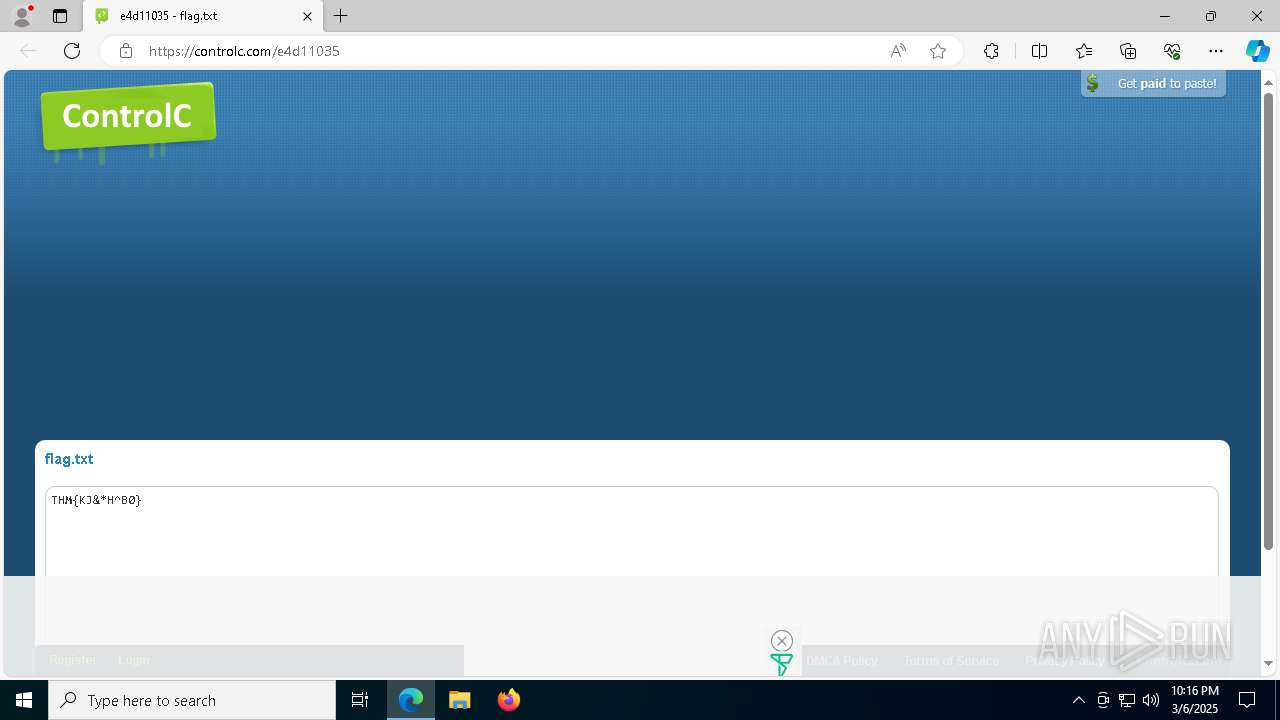Open the notification center icon
Viewport: 1280px width, 720px height.
1247,700
